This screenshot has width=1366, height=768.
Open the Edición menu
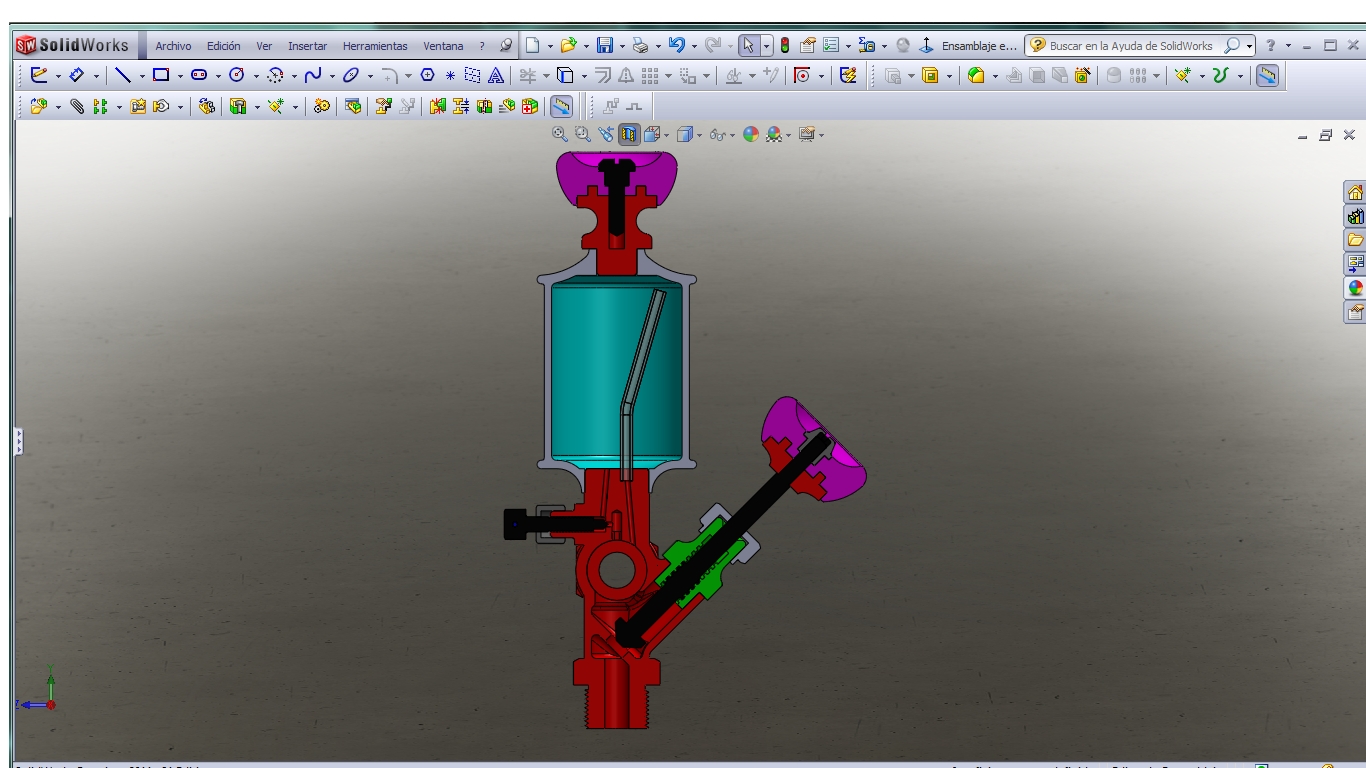click(224, 46)
